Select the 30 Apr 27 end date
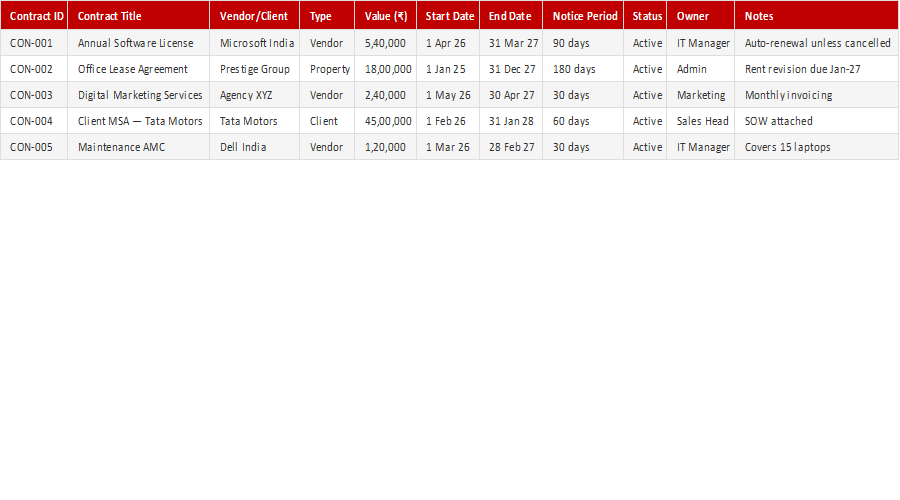Image resolution: width=900 pixels, height=500 pixels. point(511,95)
